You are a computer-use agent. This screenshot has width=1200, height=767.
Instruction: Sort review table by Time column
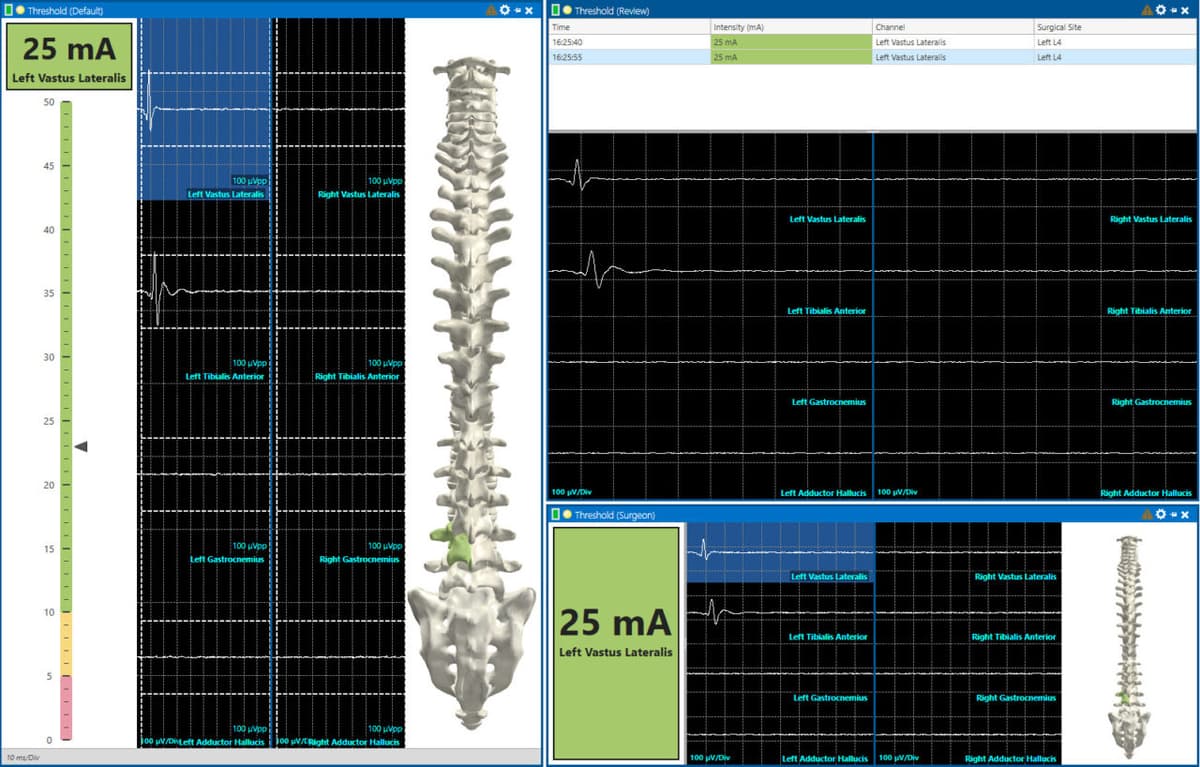point(628,27)
